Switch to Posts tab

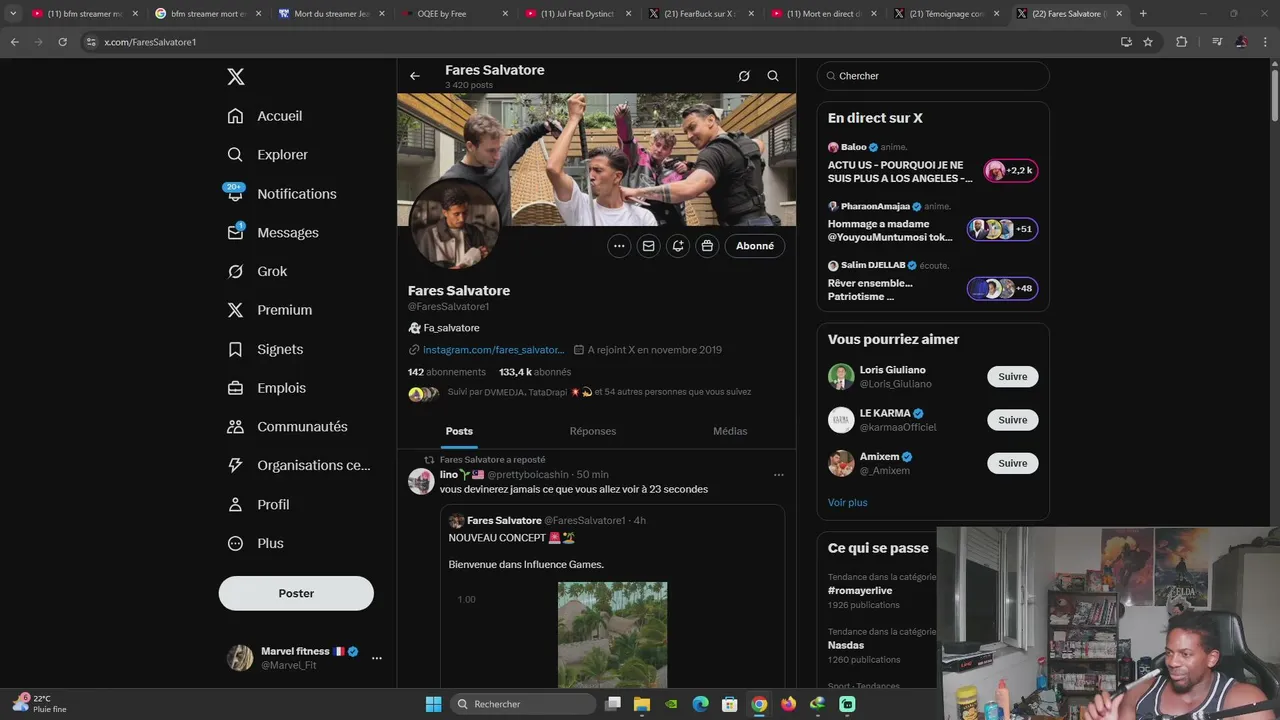click(459, 431)
